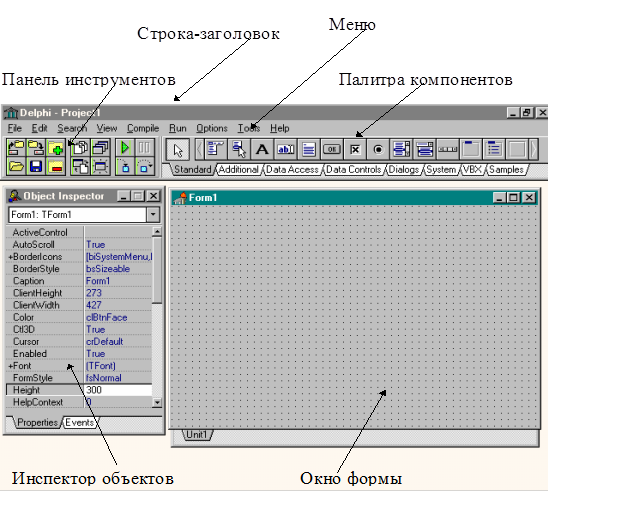Viewport: 622px width, 509px height.
Task: Select the GroupBox component icon
Action: point(471,150)
